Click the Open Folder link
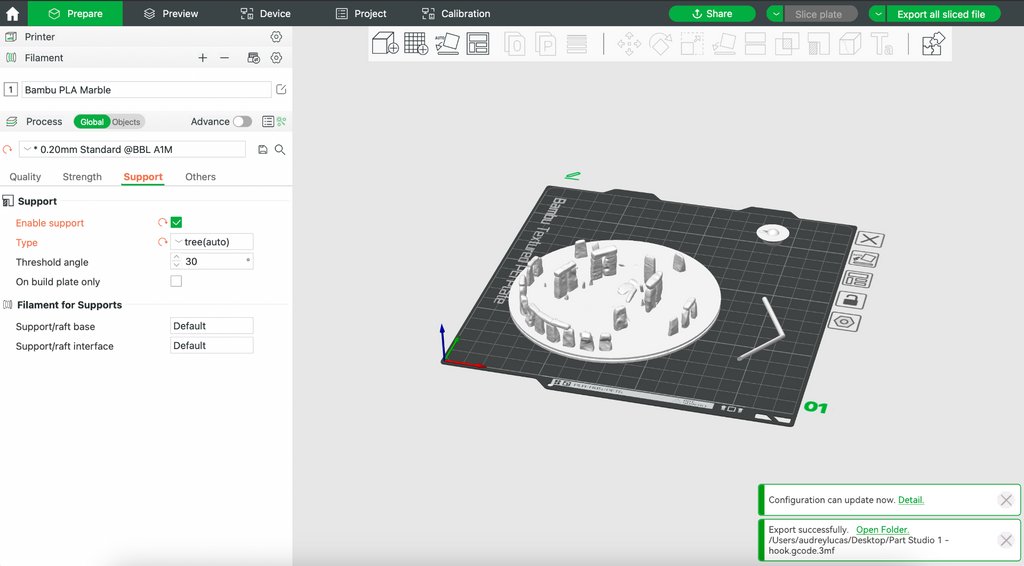This screenshot has height=566, width=1024. 882,529
